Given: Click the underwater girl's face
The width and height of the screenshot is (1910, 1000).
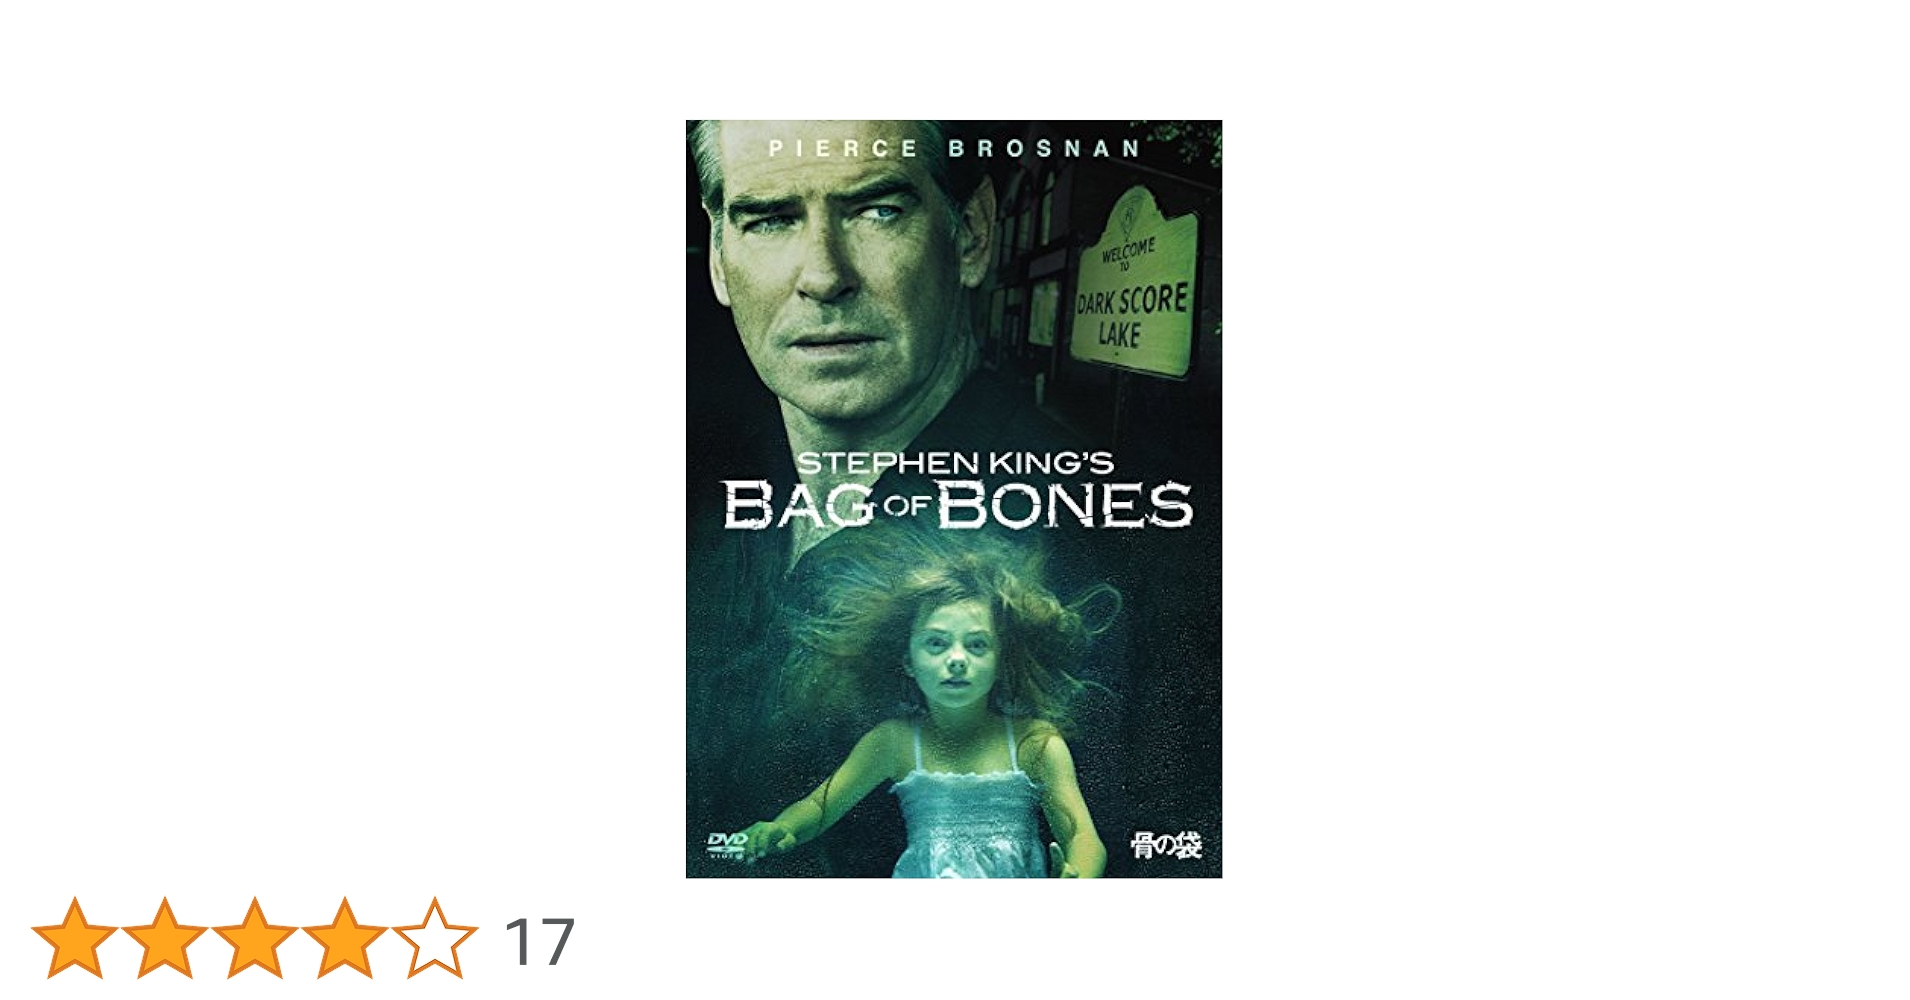Looking at the screenshot, I should tap(955, 655).
